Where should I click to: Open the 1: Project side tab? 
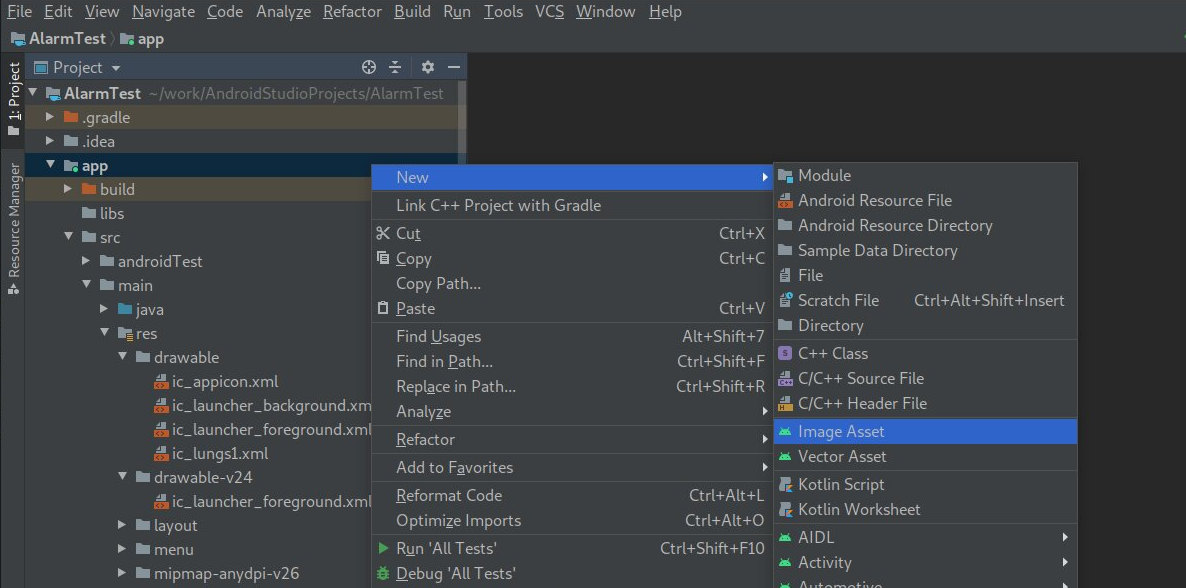pos(14,98)
